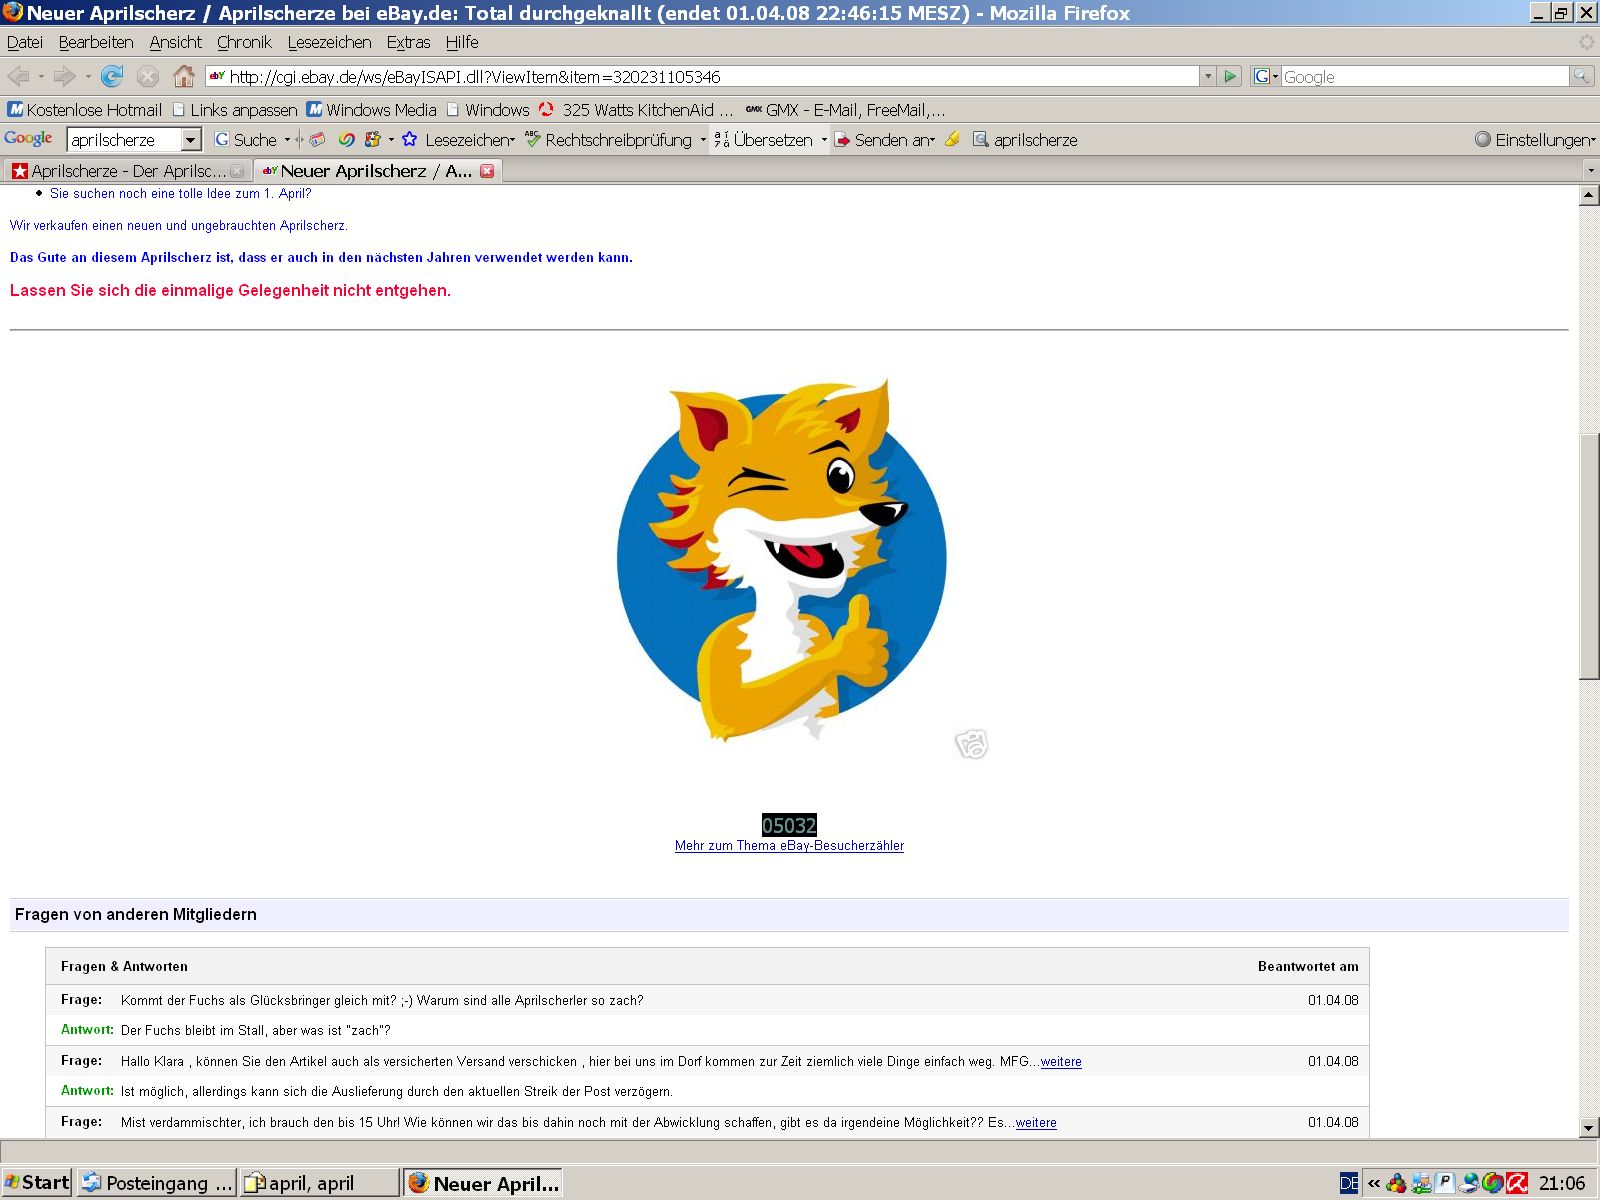Click the page scroll up arrow
This screenshot has width=1600, height=1200.
pyautogui.click(x=1589, y=195)
